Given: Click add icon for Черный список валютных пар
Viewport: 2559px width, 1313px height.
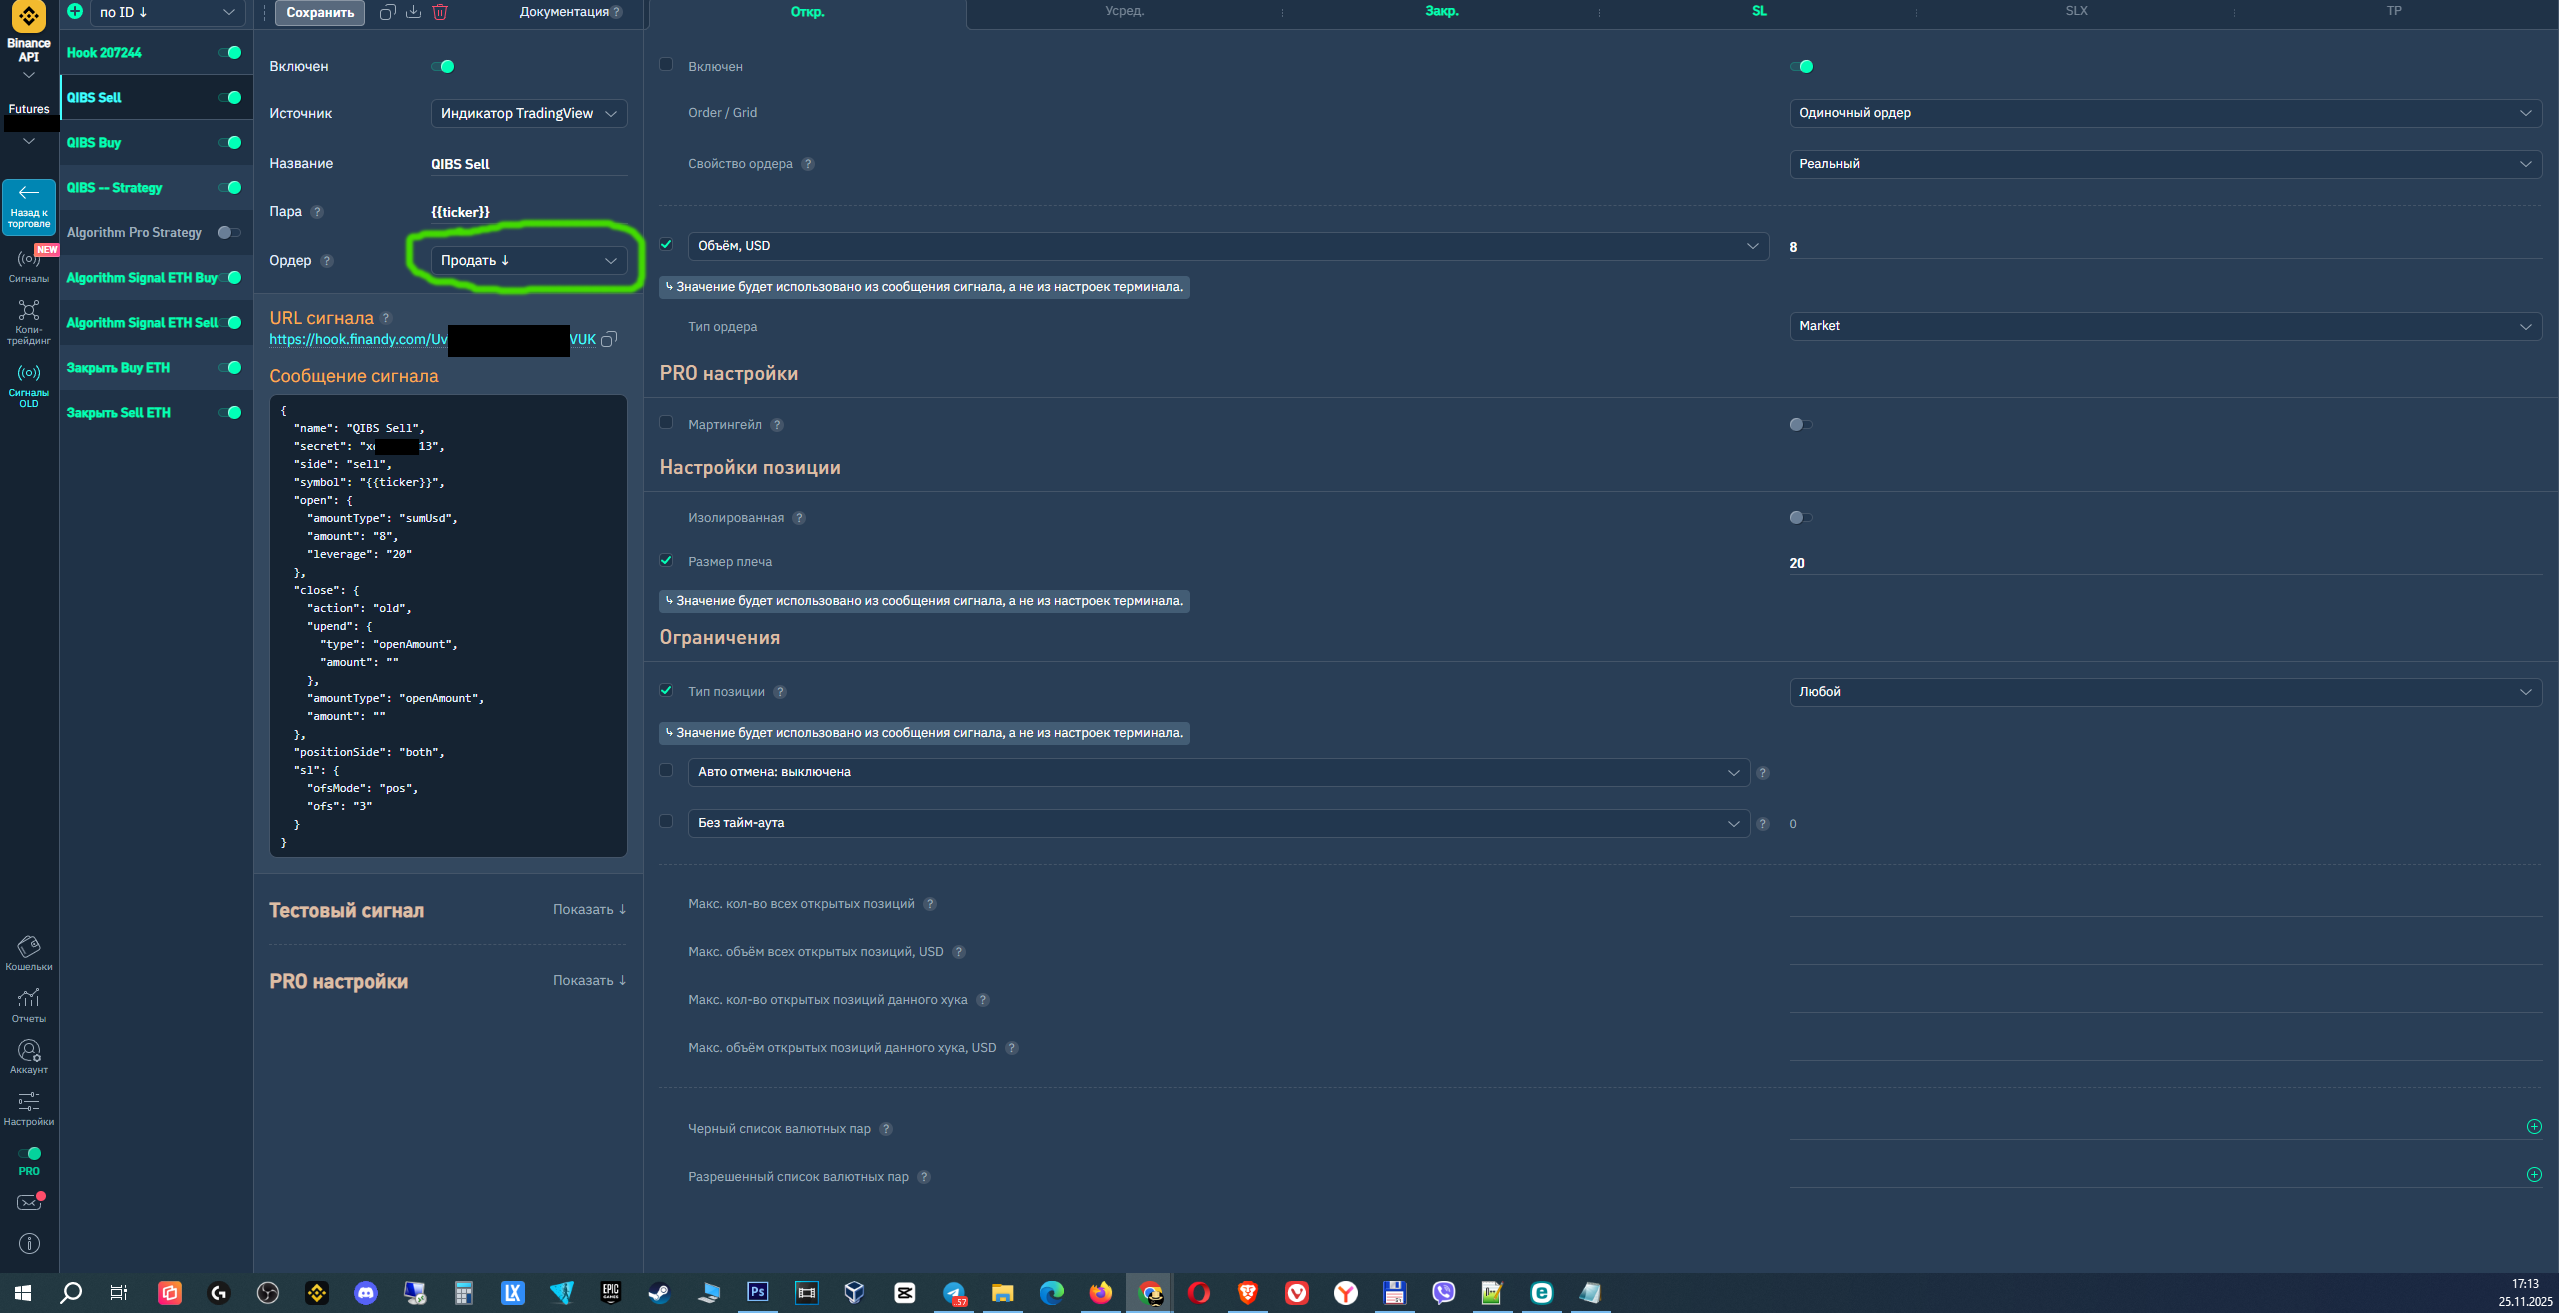Looking at the screenshot, I should (x=2534, y=1127).
